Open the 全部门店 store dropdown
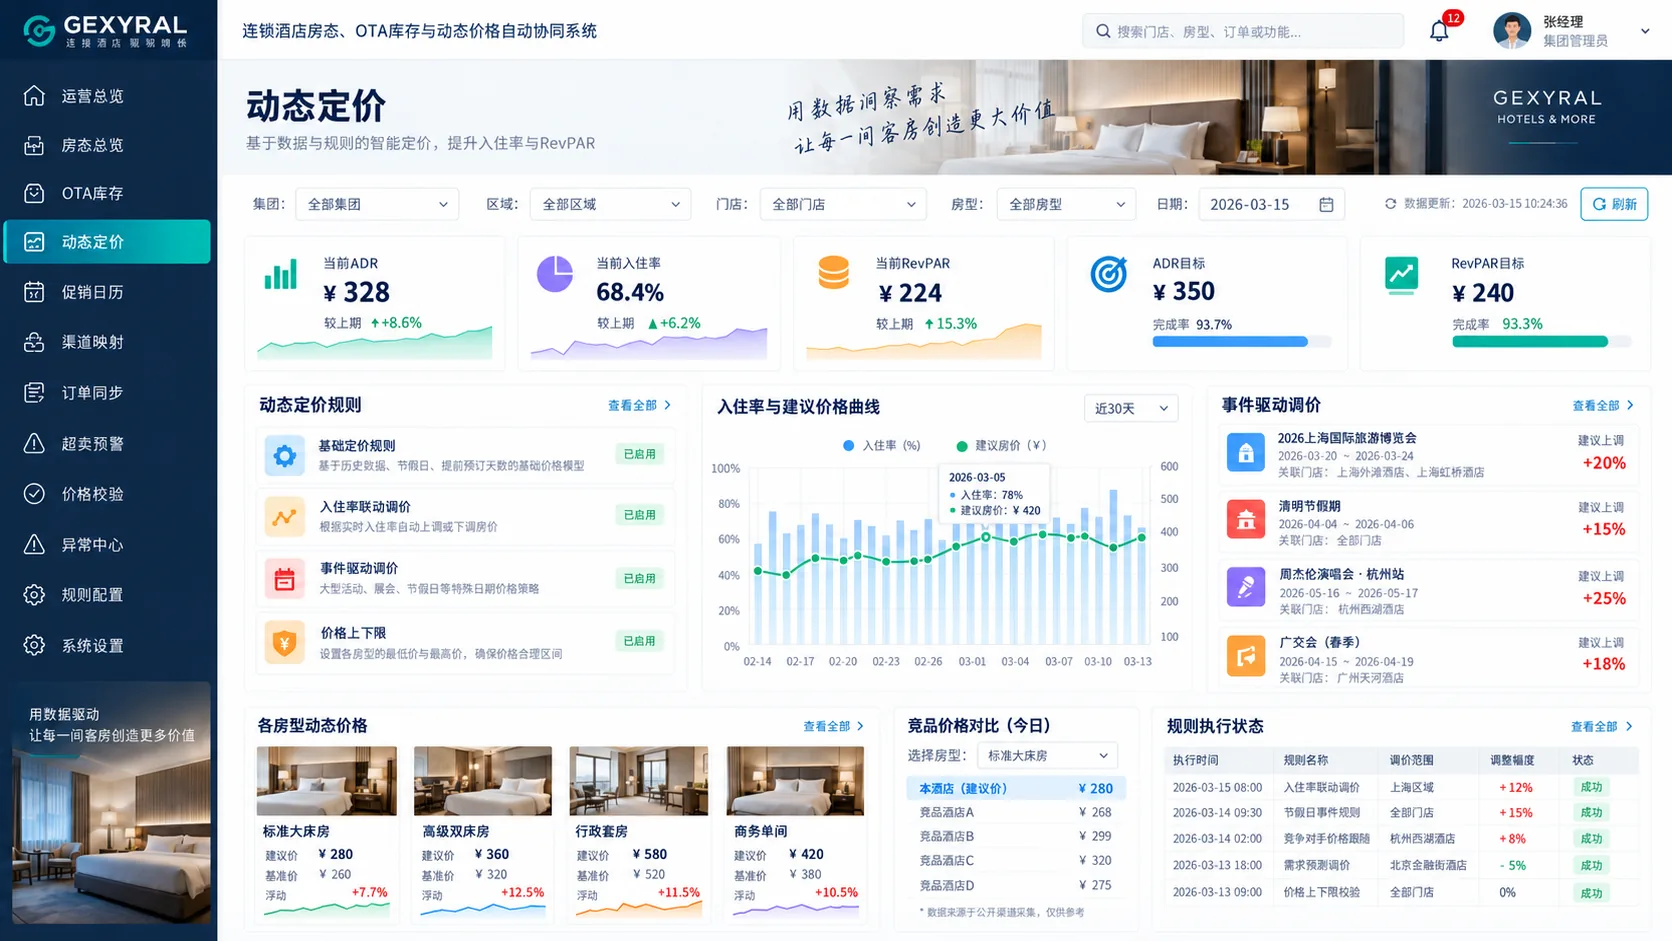The height and width of the screenshot is (941, 1672). point(843,204)
